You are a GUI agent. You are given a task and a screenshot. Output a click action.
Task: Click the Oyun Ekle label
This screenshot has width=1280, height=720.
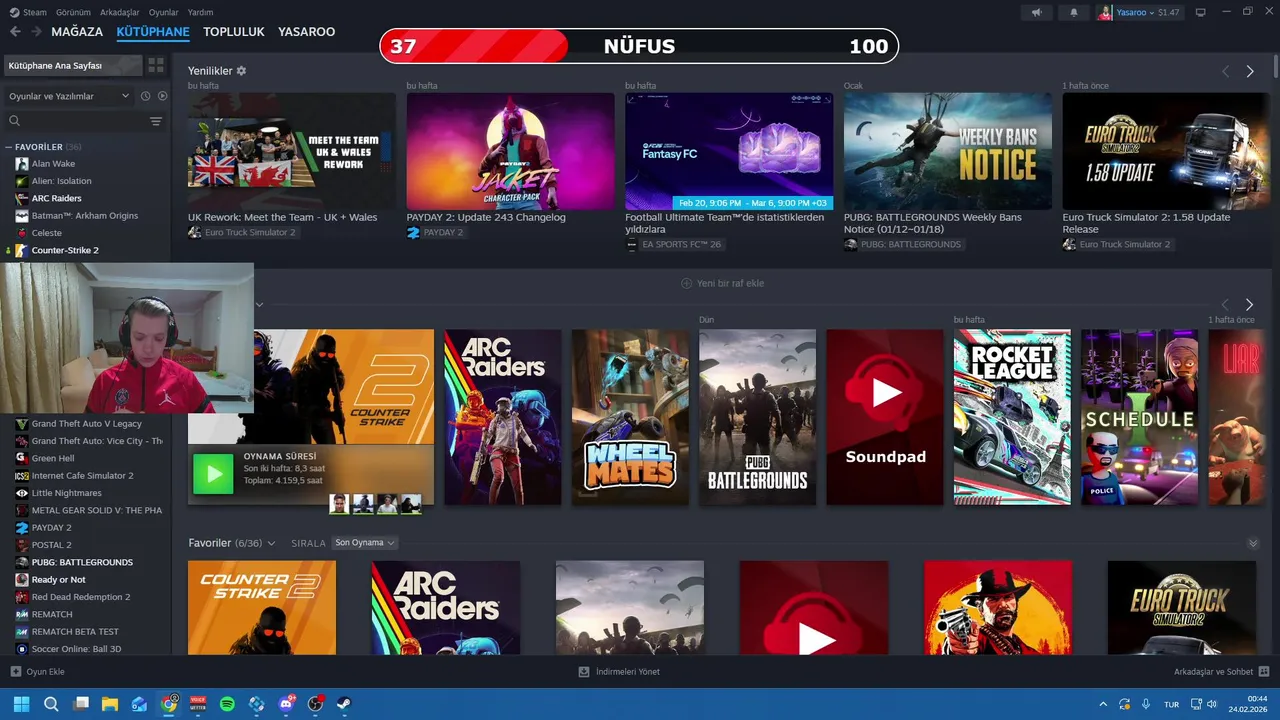click(45, 672)
